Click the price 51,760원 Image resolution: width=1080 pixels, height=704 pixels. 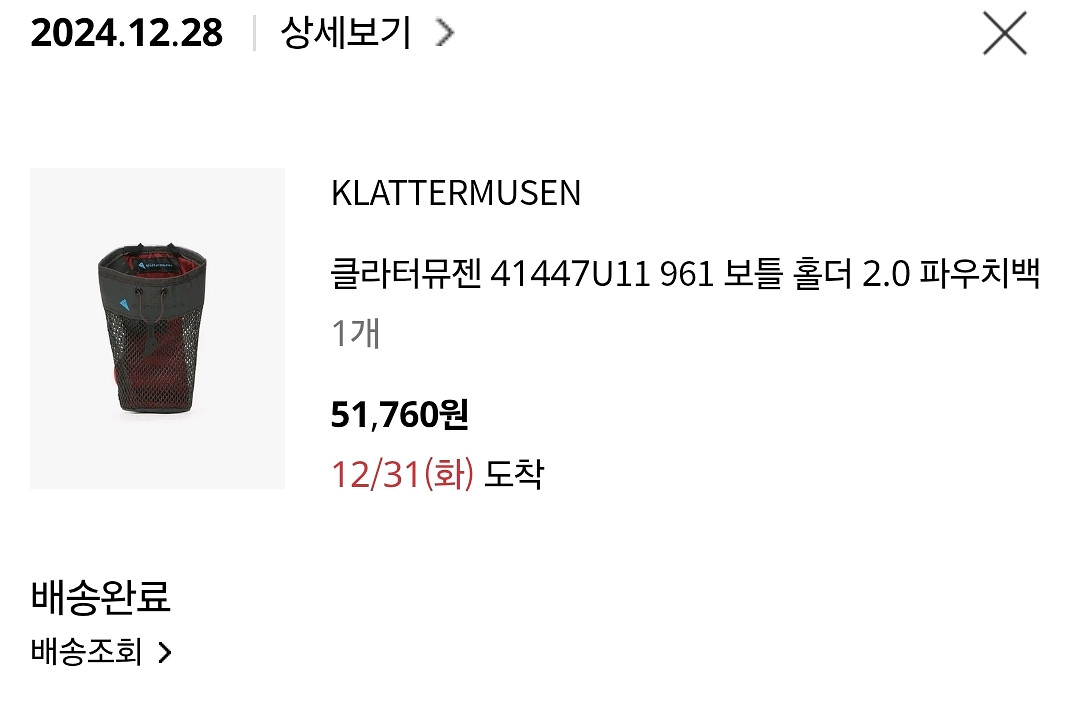point(399,415)
